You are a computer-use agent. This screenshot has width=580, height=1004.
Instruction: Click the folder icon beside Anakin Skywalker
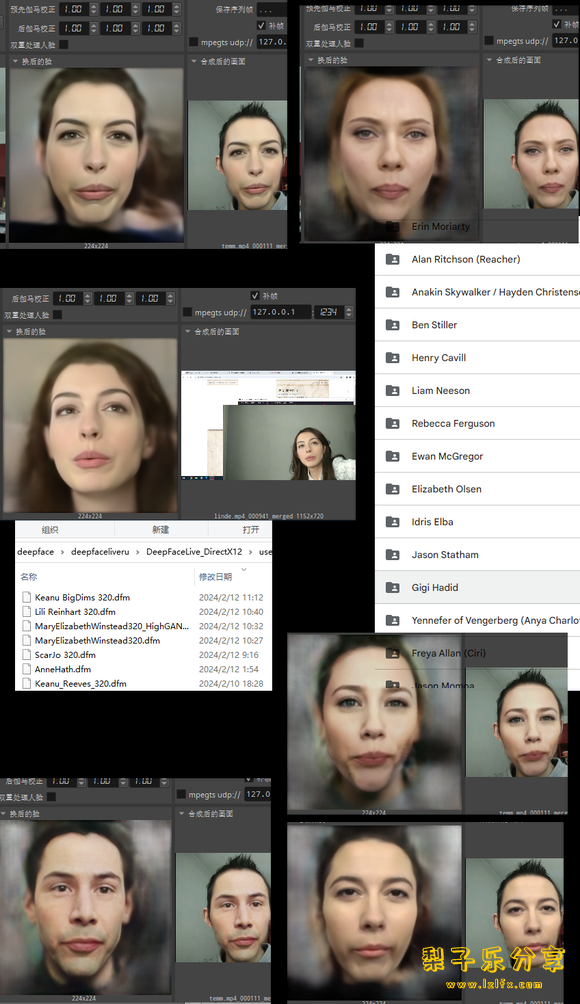pos(392,292)
